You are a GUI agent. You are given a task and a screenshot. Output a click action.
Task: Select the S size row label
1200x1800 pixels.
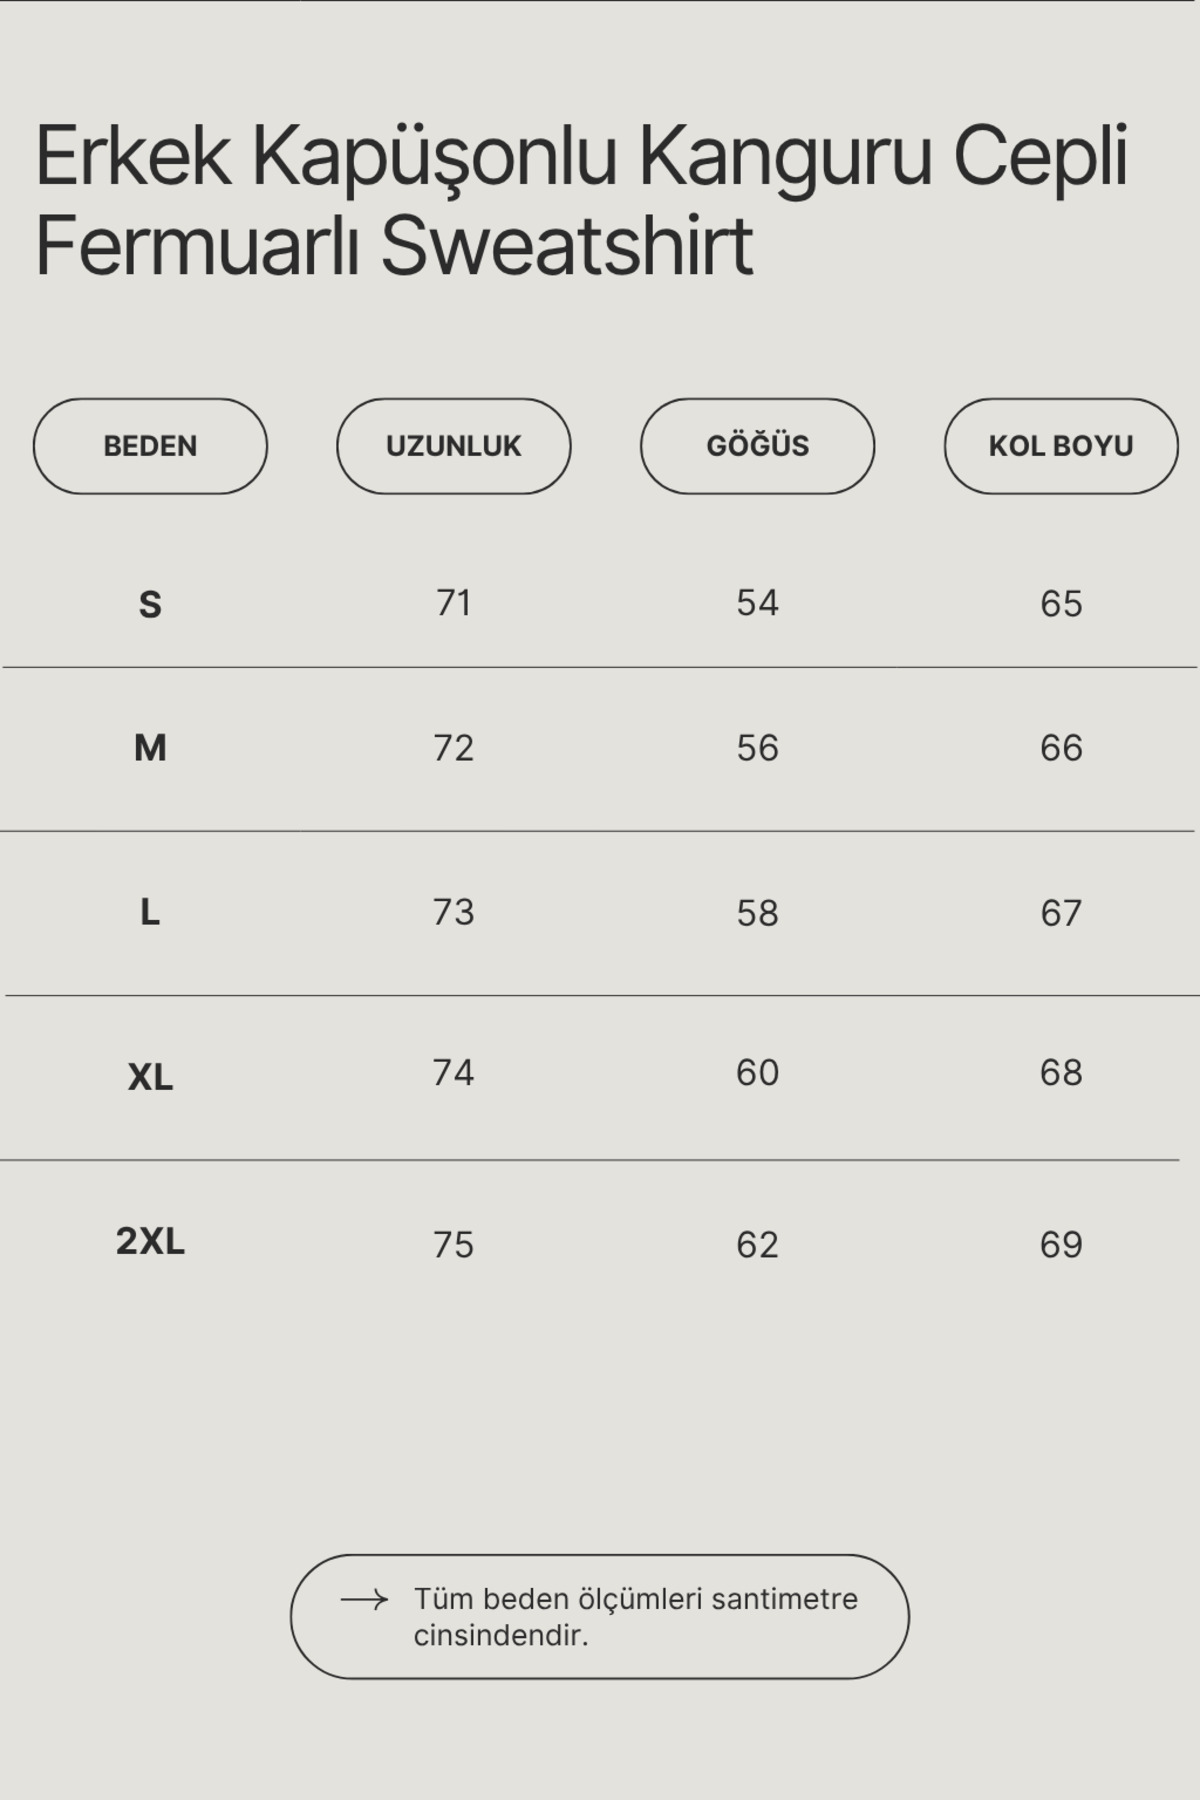[150, 604]
